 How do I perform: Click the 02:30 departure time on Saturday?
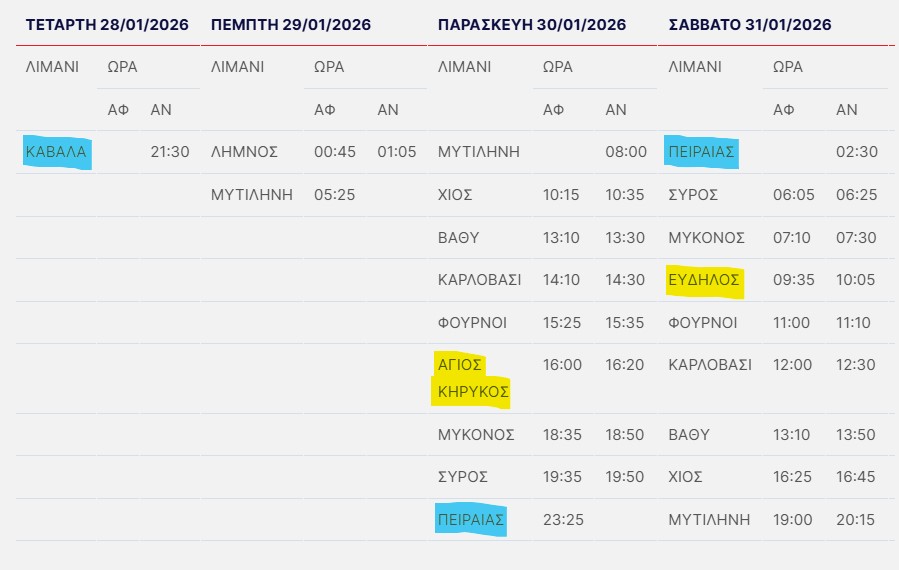[856, 153]
